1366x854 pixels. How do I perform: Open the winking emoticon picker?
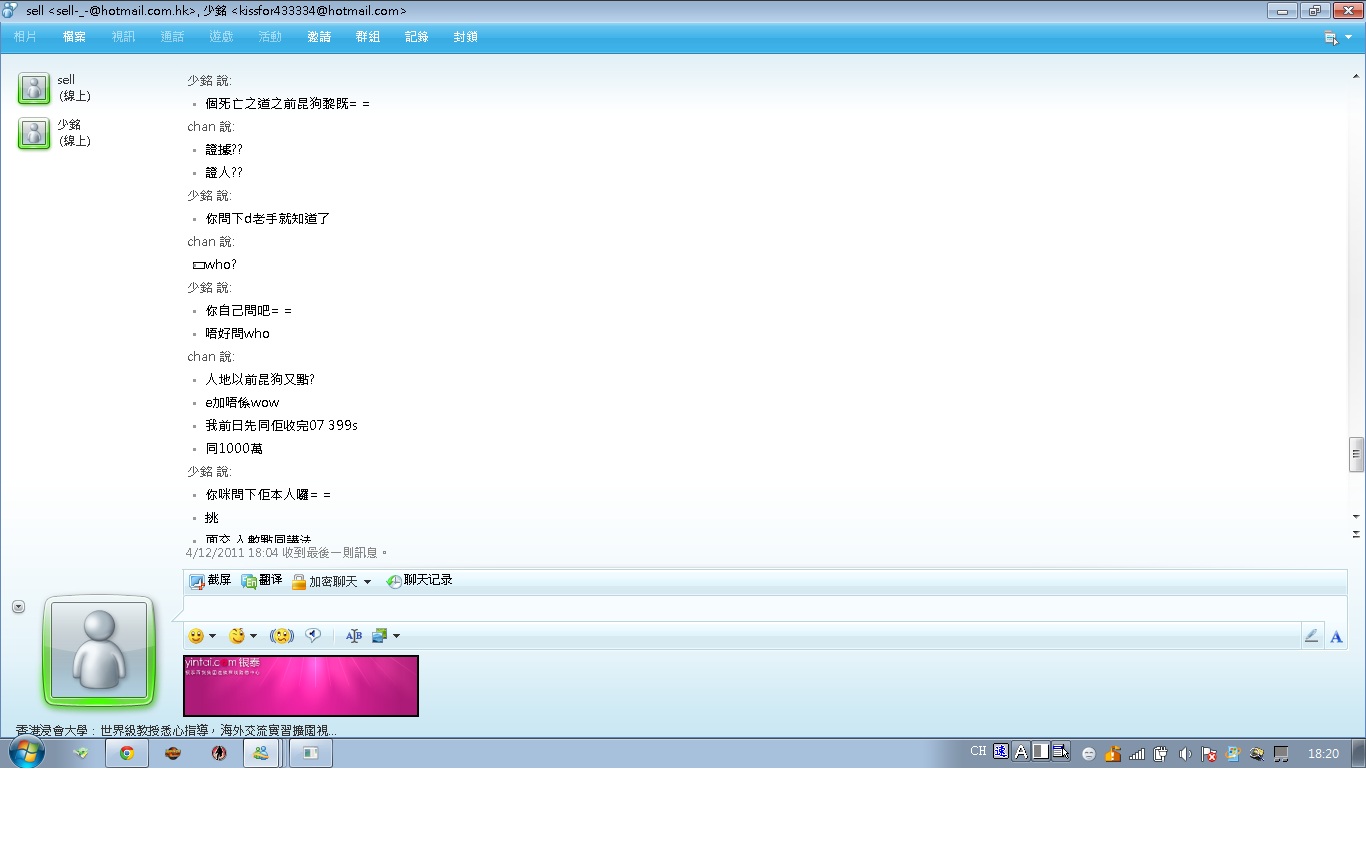point(237,636)
